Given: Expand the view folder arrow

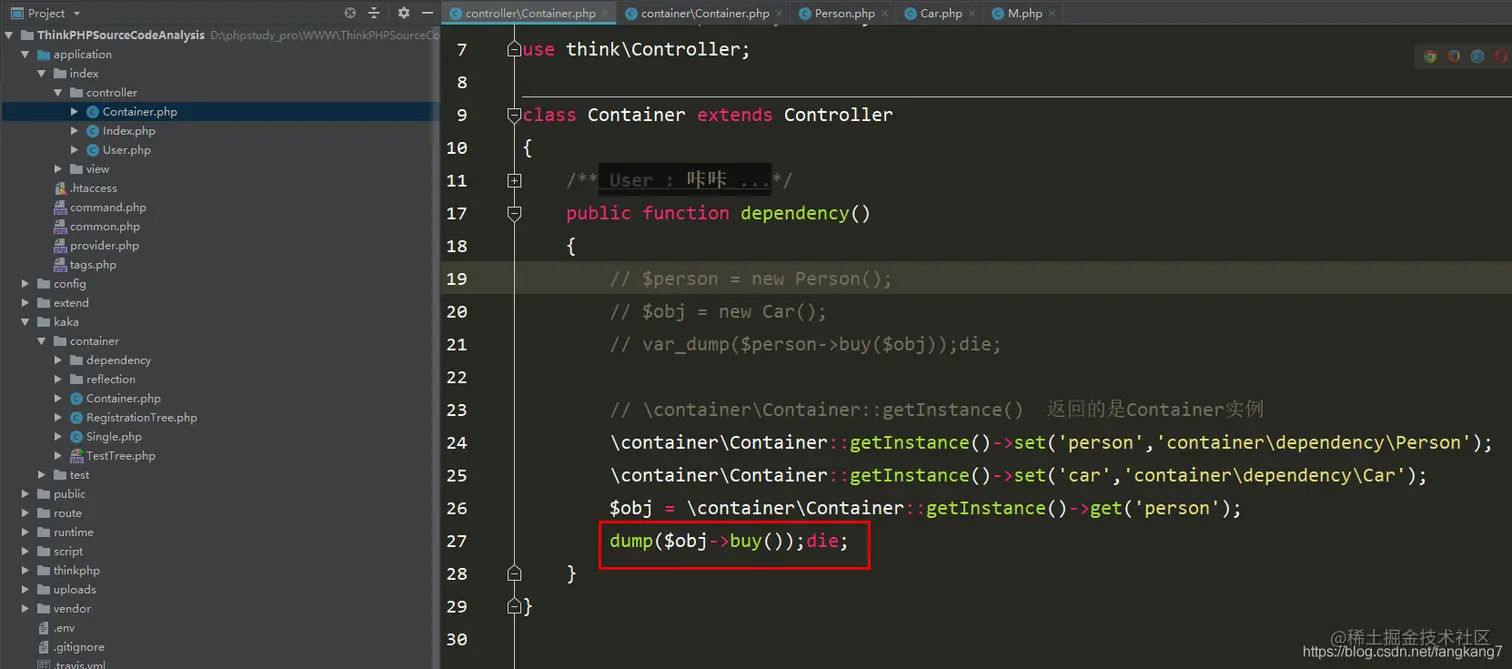Looking at the screenshot, I should click(x=58, y=169).
